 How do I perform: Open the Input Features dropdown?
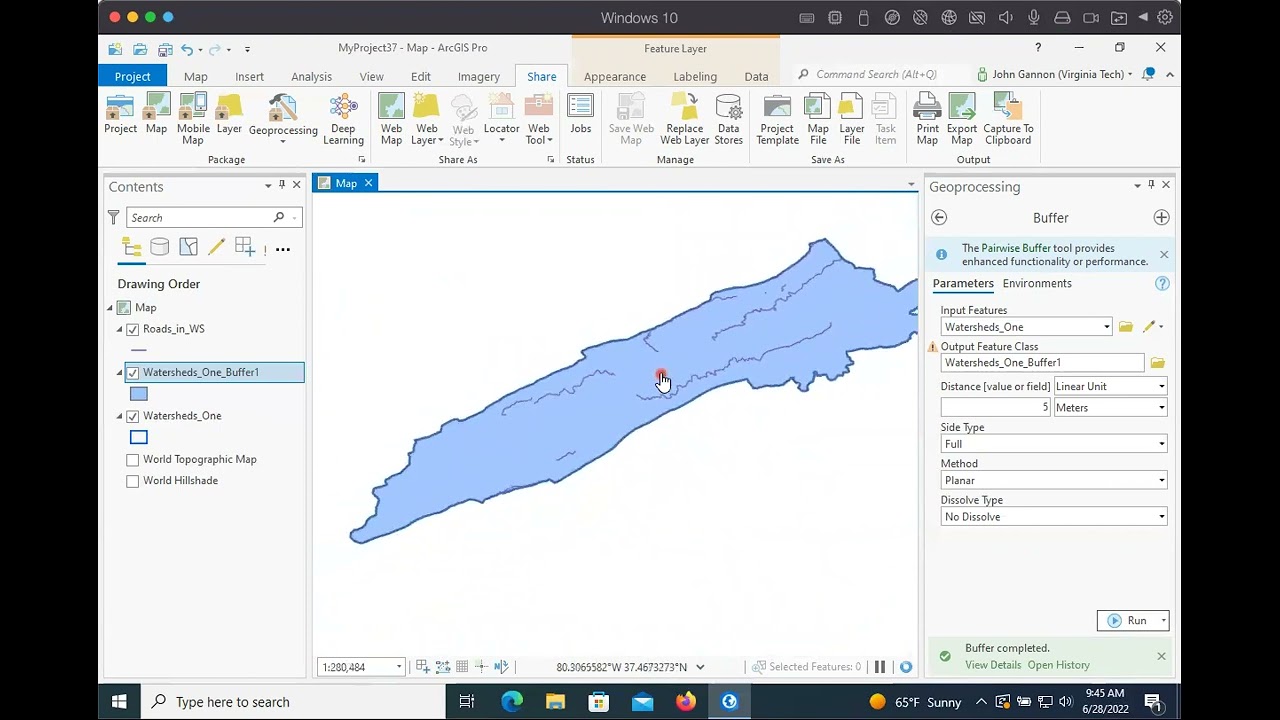[x=1106, y=327]
